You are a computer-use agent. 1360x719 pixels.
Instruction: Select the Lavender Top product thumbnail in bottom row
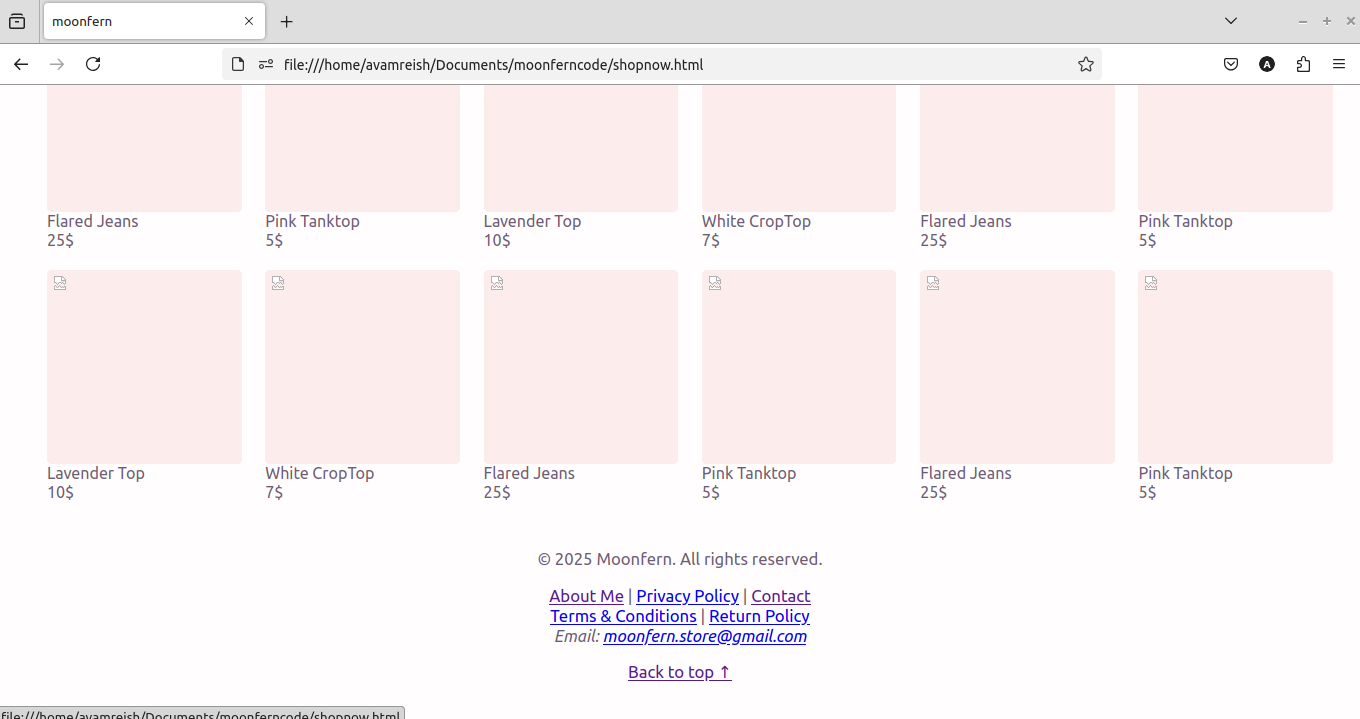pos(144,366)
